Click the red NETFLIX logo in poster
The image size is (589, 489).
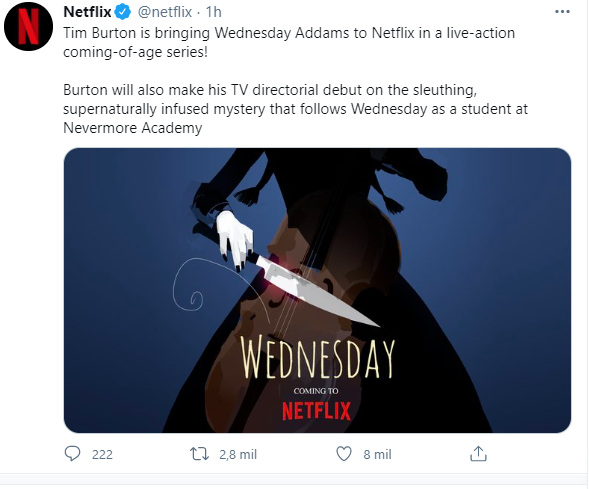point(316,411)
